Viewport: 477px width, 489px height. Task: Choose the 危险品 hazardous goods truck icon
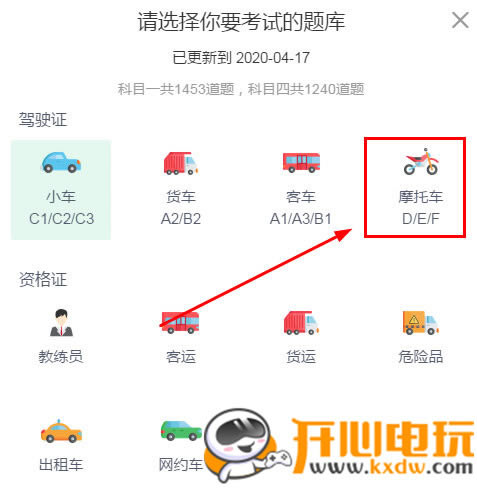pos(421,322)
